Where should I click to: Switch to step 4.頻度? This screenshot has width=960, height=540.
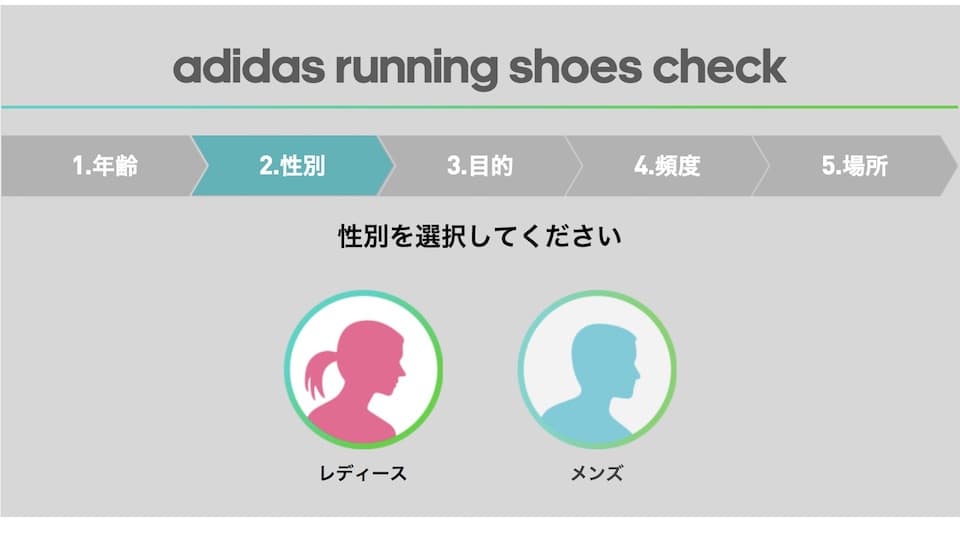click(667, 166)
